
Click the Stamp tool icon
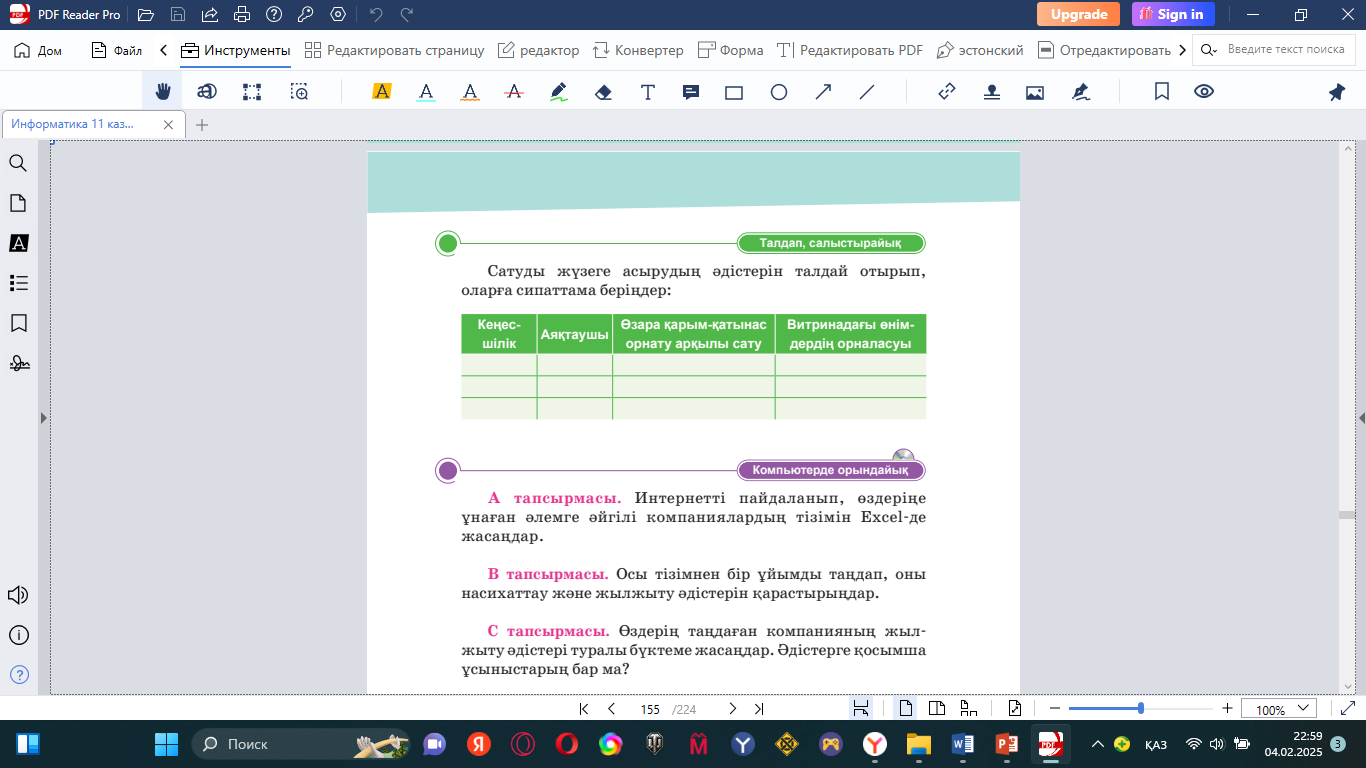[x=991, y=92]
